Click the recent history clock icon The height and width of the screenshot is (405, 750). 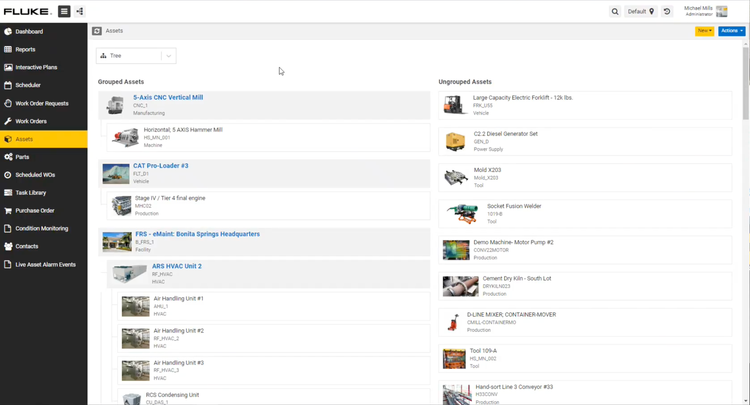667,11
